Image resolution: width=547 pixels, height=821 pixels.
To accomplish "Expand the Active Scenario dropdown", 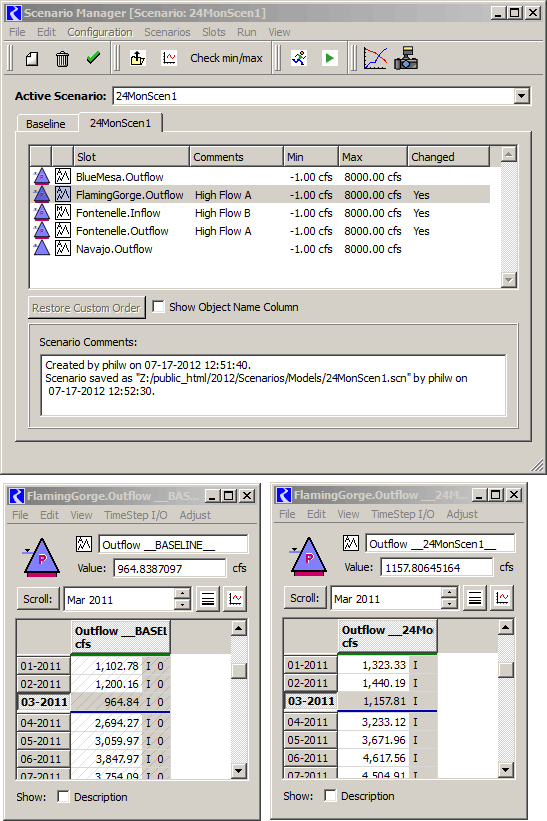I will point(521,96).
